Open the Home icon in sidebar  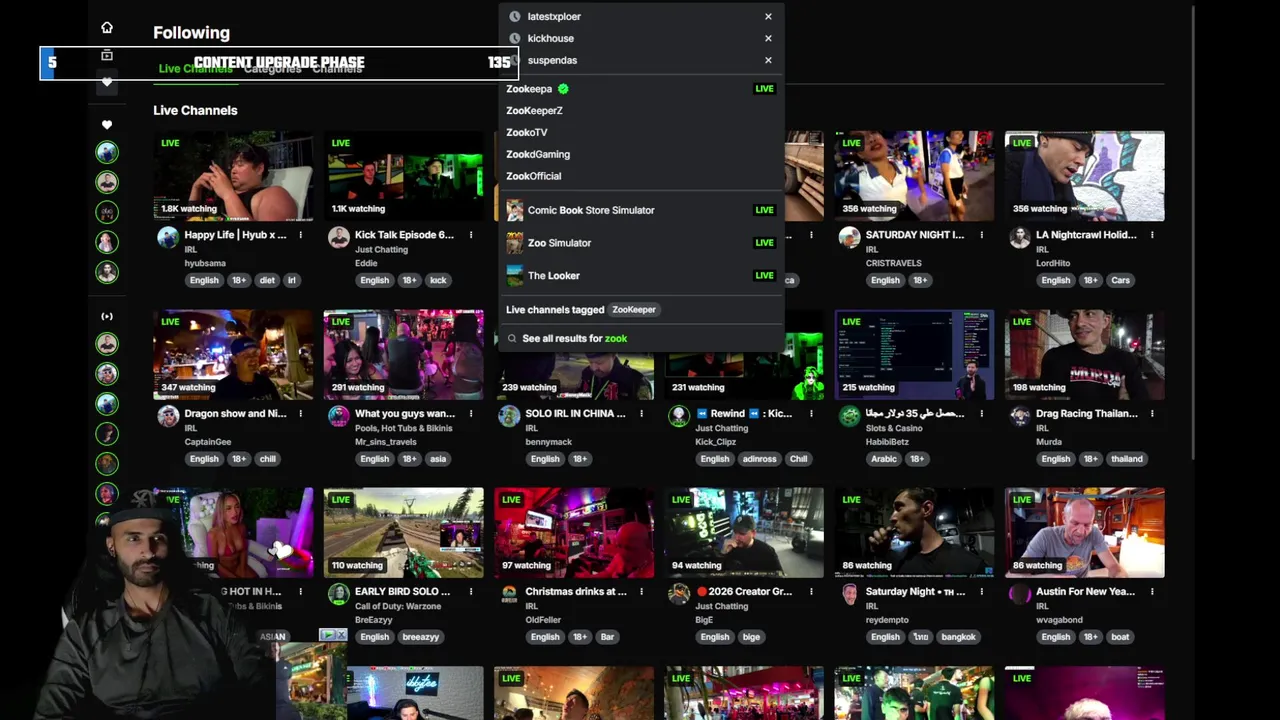click(107, 27)
